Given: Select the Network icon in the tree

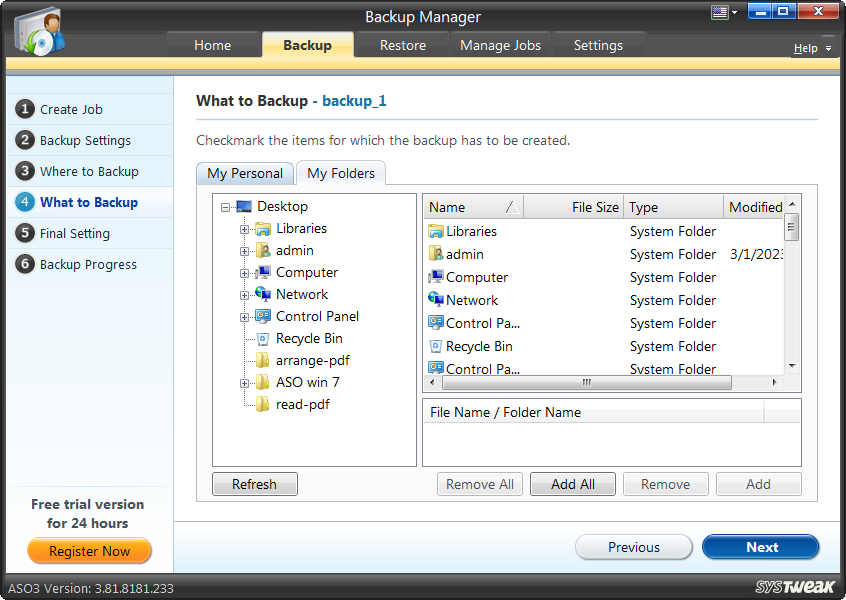Looking at the screenshot, I should (x=265, y=294).
